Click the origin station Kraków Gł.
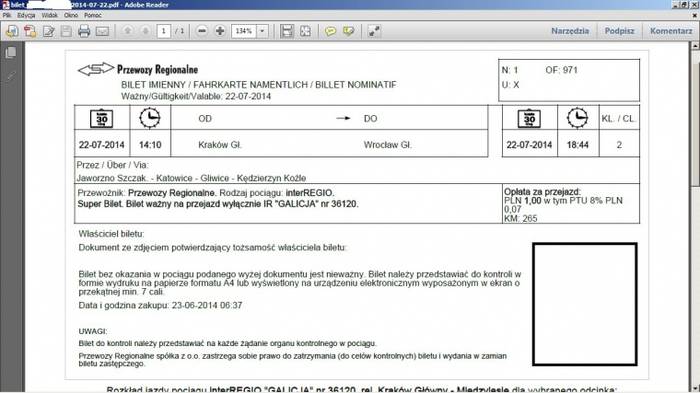700x393 pixels. [x=220, y=145]
